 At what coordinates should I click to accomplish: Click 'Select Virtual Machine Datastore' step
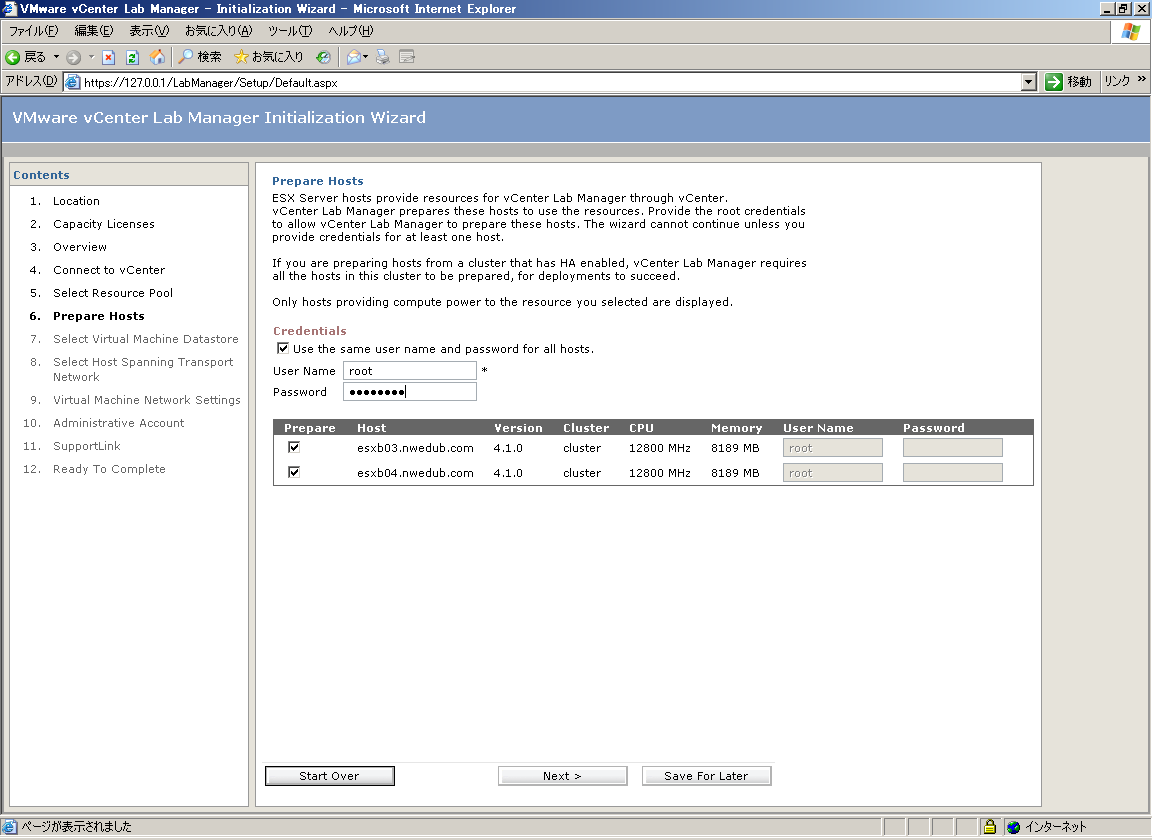(x=145, y=339)
